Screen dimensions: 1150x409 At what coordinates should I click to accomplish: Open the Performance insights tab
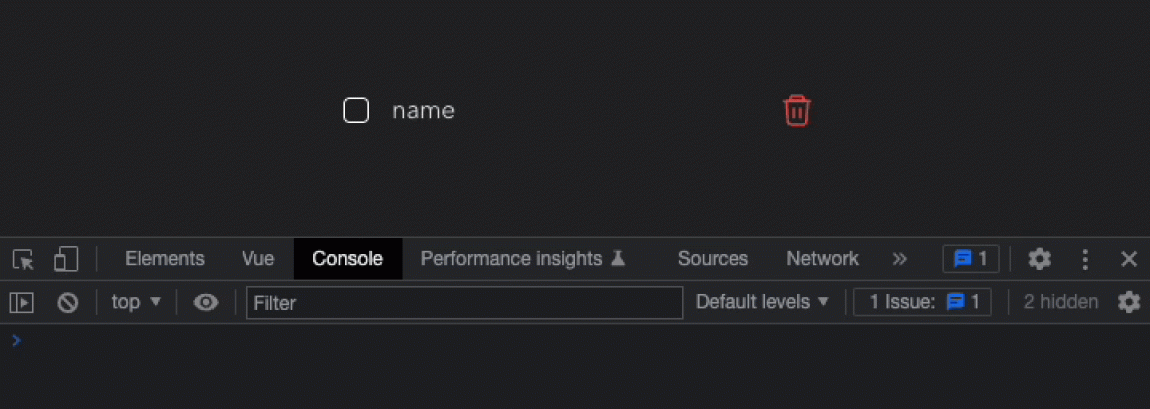click(523, 259)
